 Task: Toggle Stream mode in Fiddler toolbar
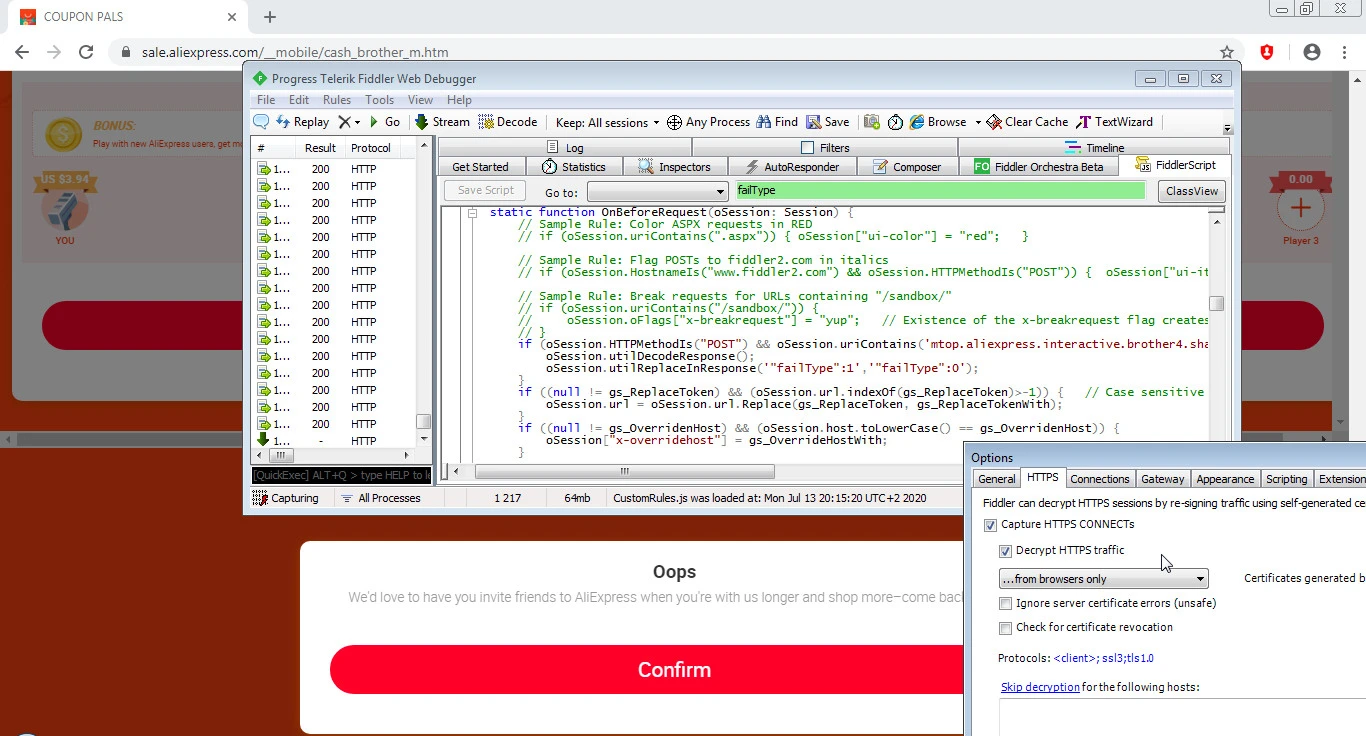click(442, 122)
